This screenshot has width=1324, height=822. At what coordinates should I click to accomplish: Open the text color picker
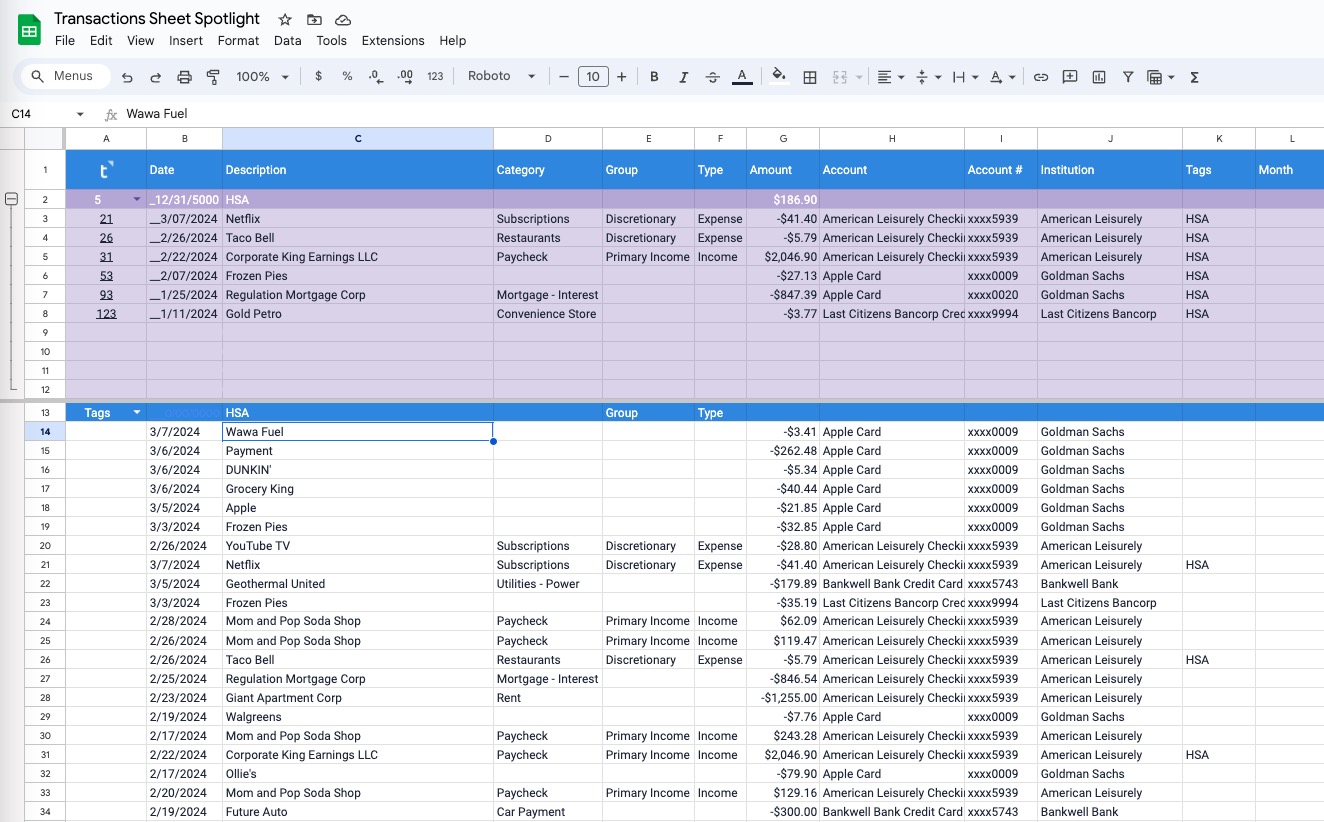(742, 77)
